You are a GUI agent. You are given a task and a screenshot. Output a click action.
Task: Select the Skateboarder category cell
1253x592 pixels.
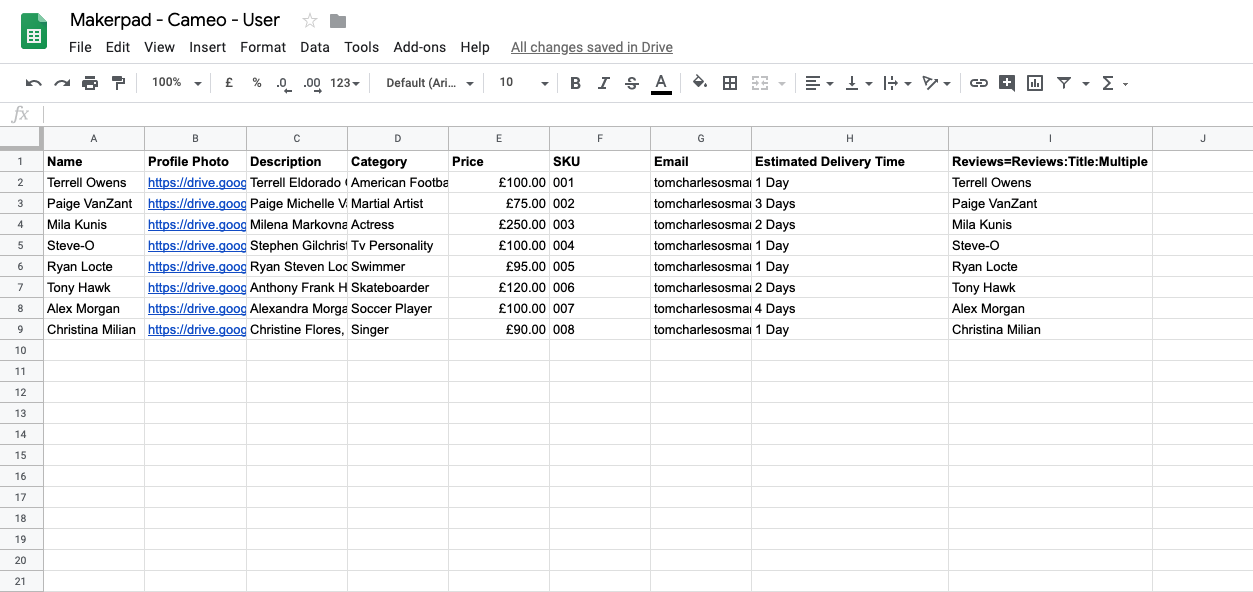398,287
